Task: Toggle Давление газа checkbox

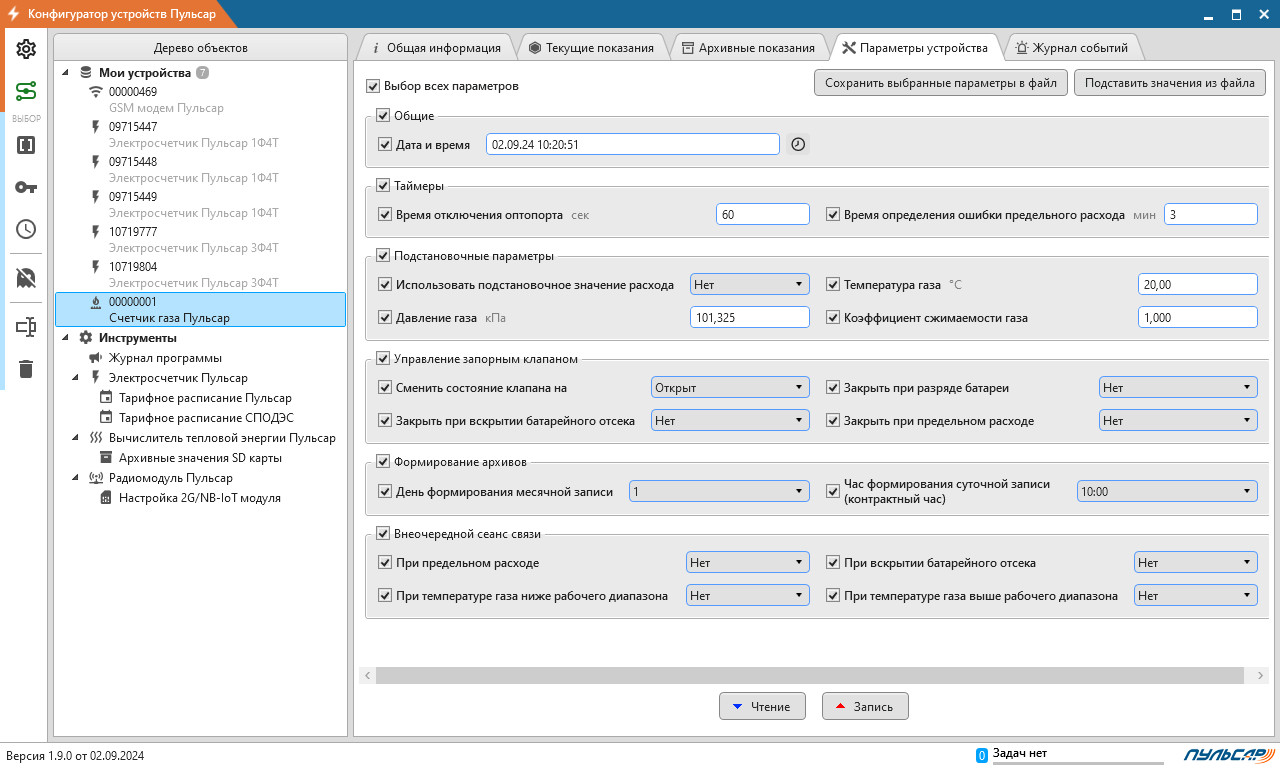Action: pos(385,317)
